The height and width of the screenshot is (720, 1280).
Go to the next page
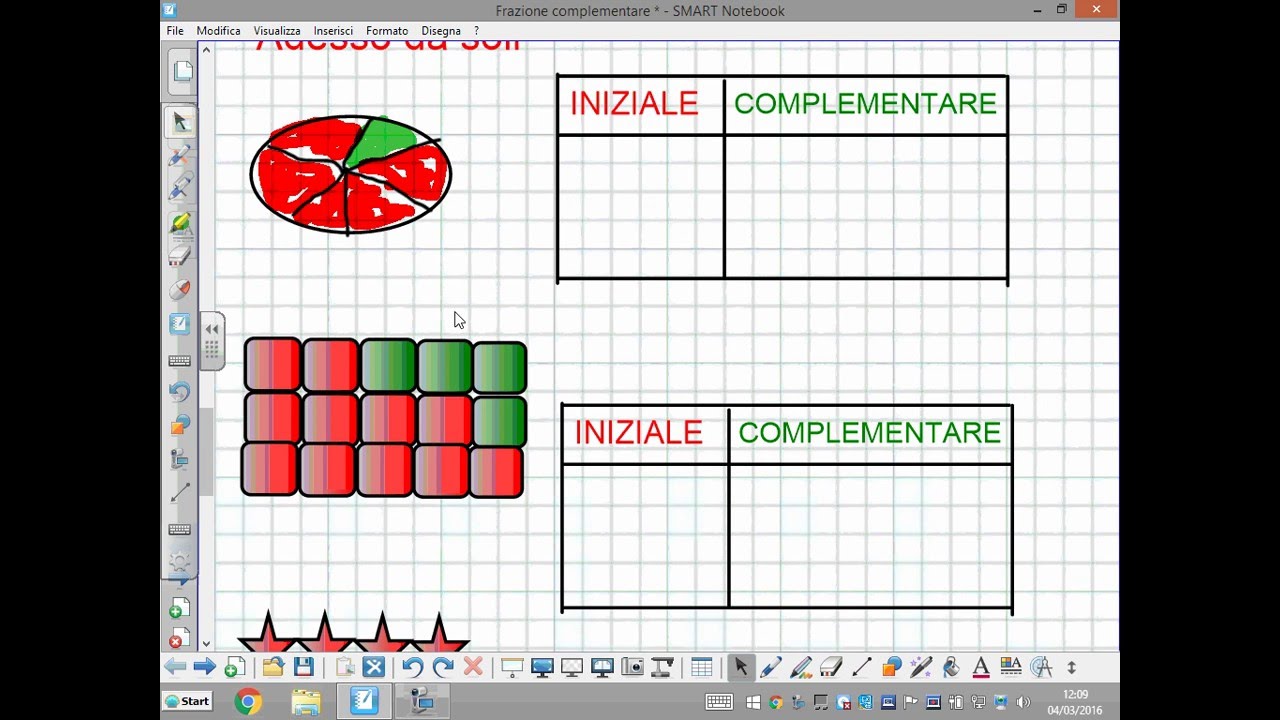pos(204,667)
